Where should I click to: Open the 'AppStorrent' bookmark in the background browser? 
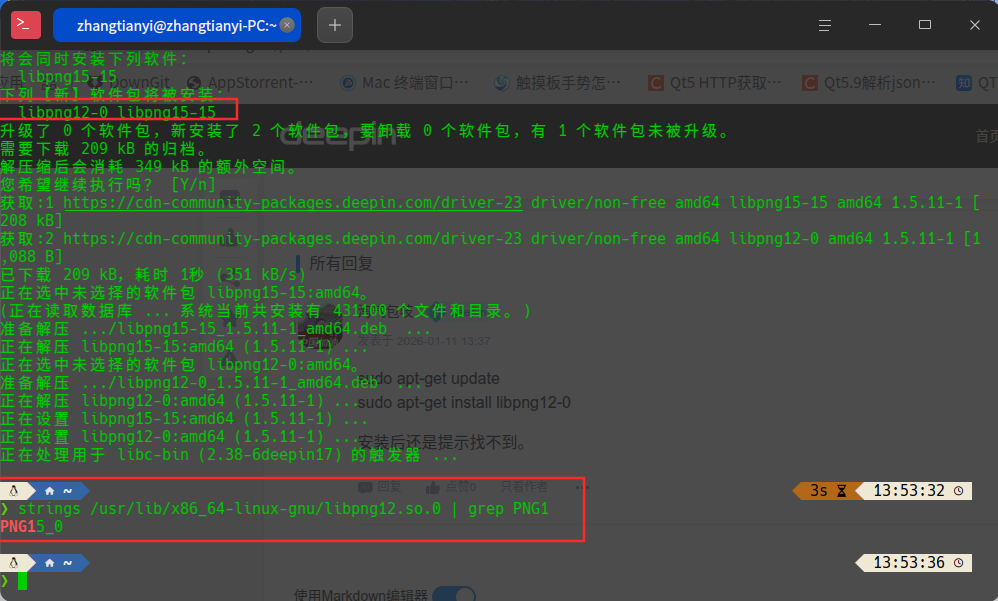[250, 83]
